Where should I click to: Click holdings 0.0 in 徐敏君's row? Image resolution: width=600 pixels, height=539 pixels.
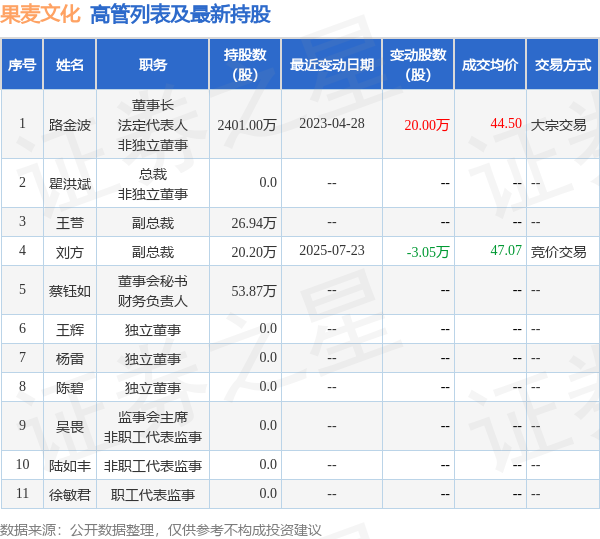click(x=268, y=493)
